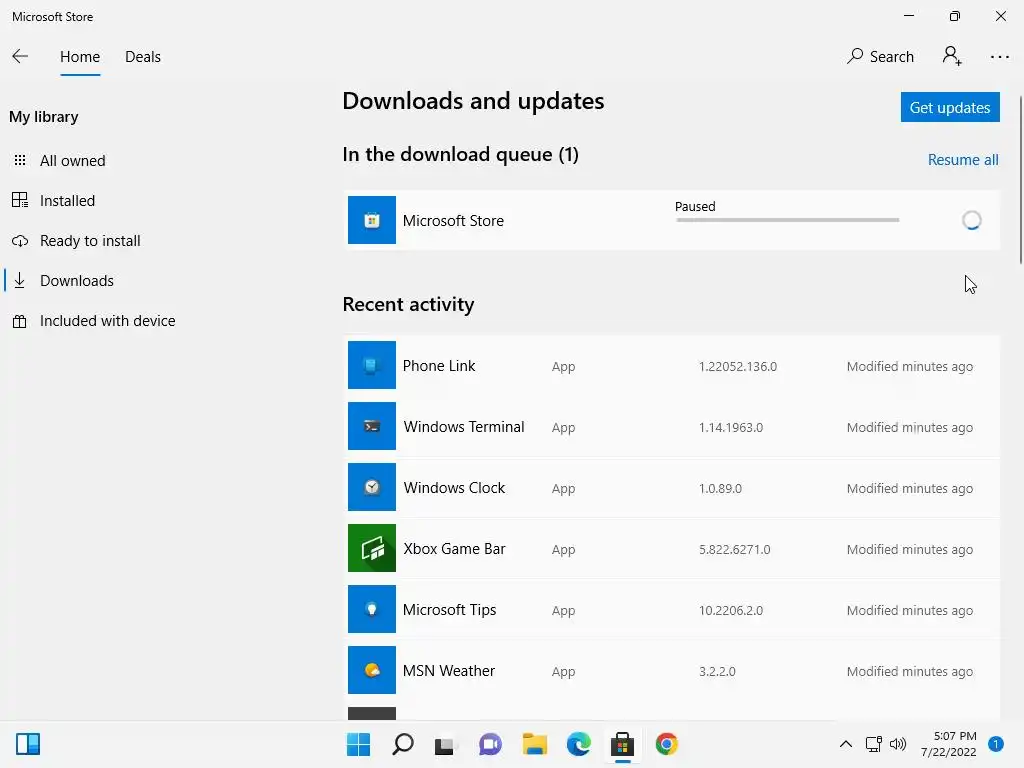Click the All owned grid icon

(20, 160)
